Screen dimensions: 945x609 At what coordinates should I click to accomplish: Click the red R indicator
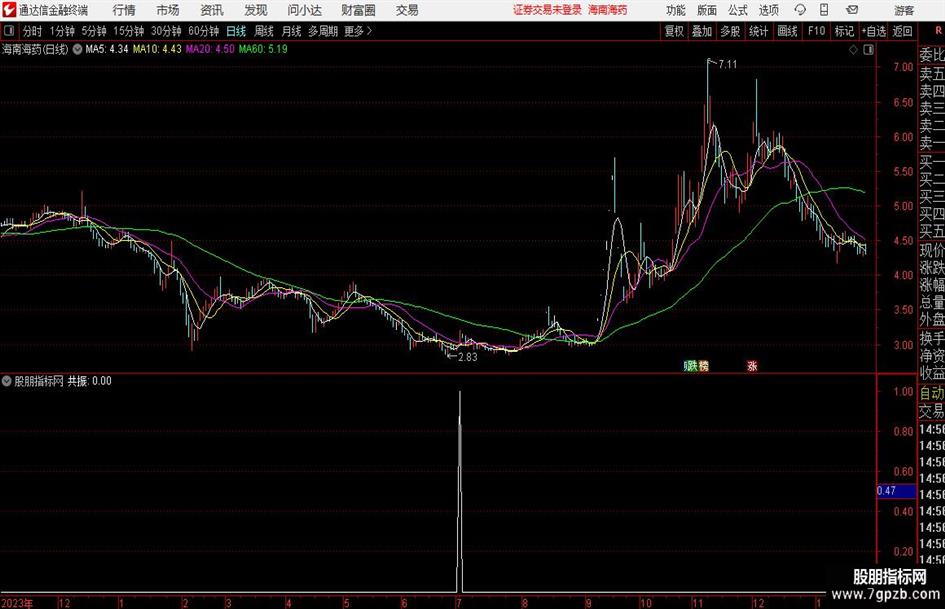point(938,30)
